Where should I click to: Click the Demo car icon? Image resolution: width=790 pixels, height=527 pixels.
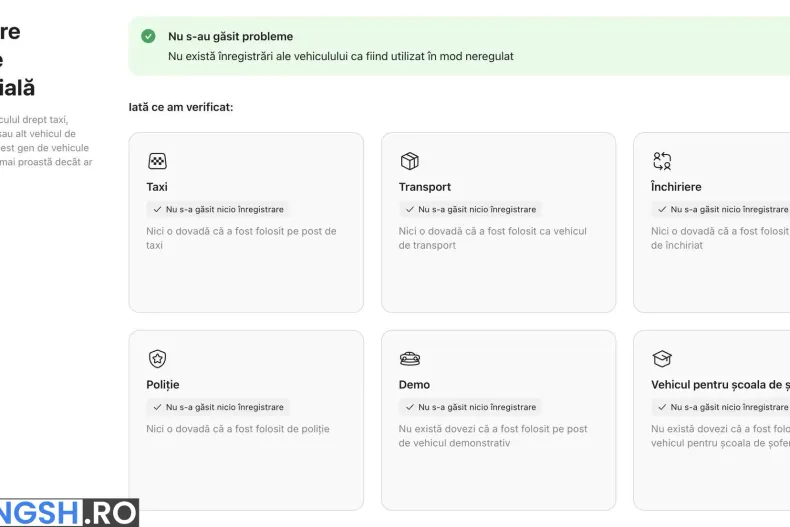pyautogui.click(x=410, y=359)
